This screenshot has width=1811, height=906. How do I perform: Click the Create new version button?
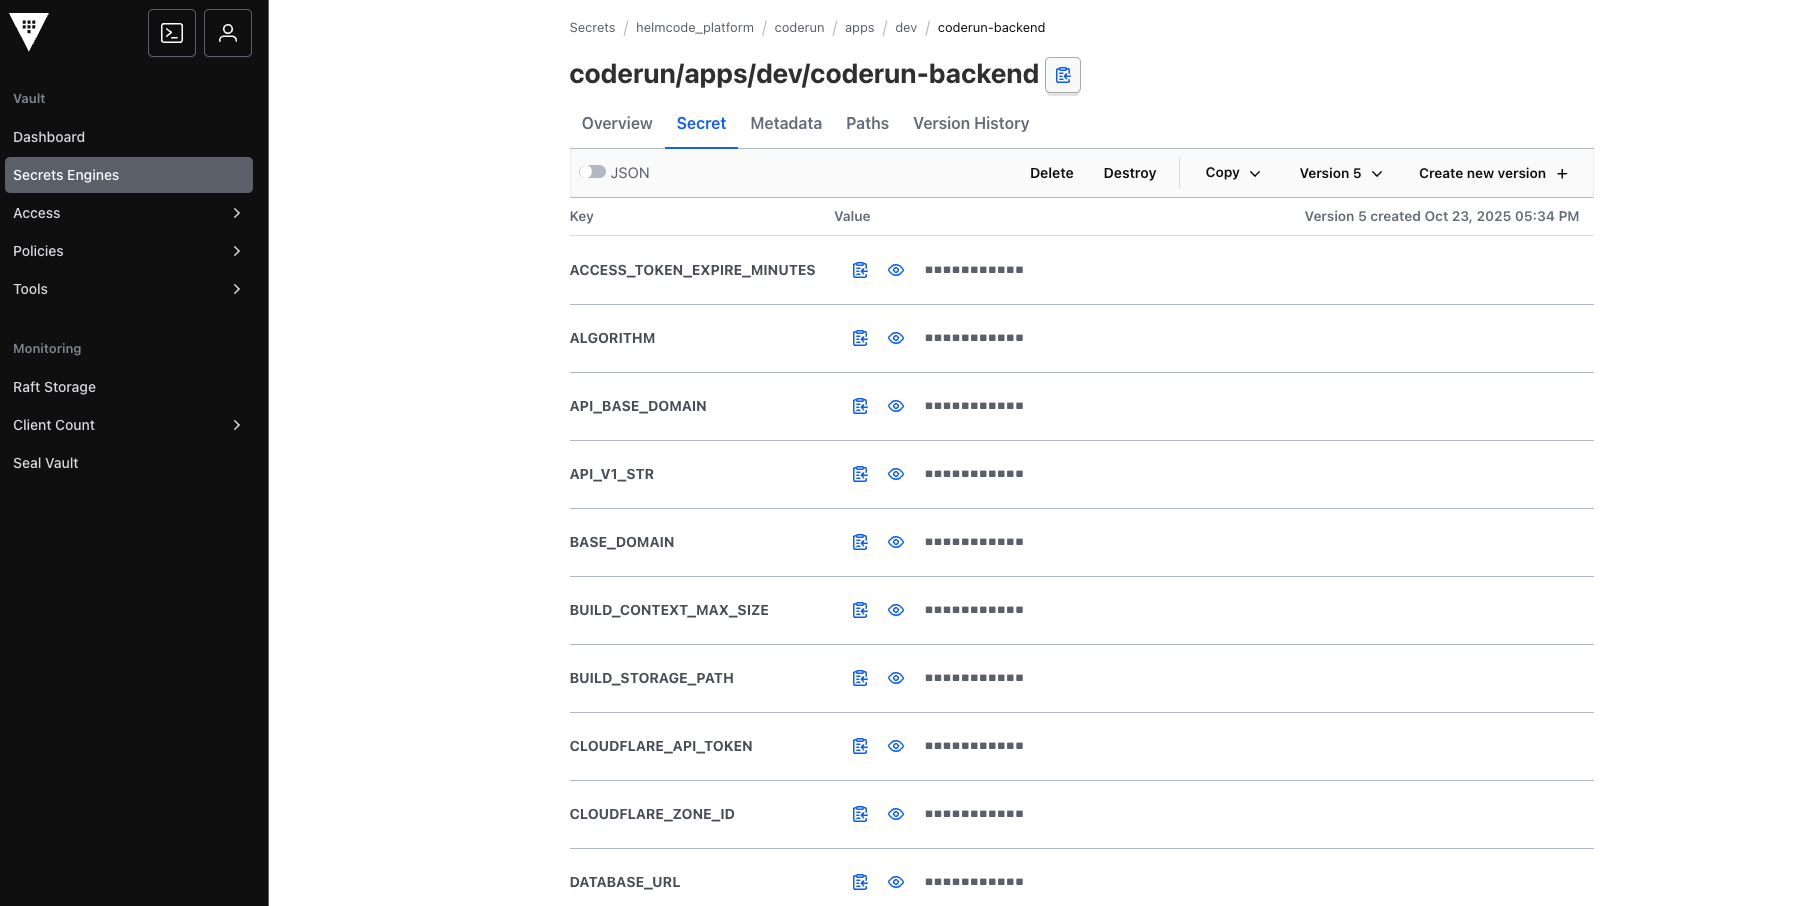click(x=1491, y=173)
